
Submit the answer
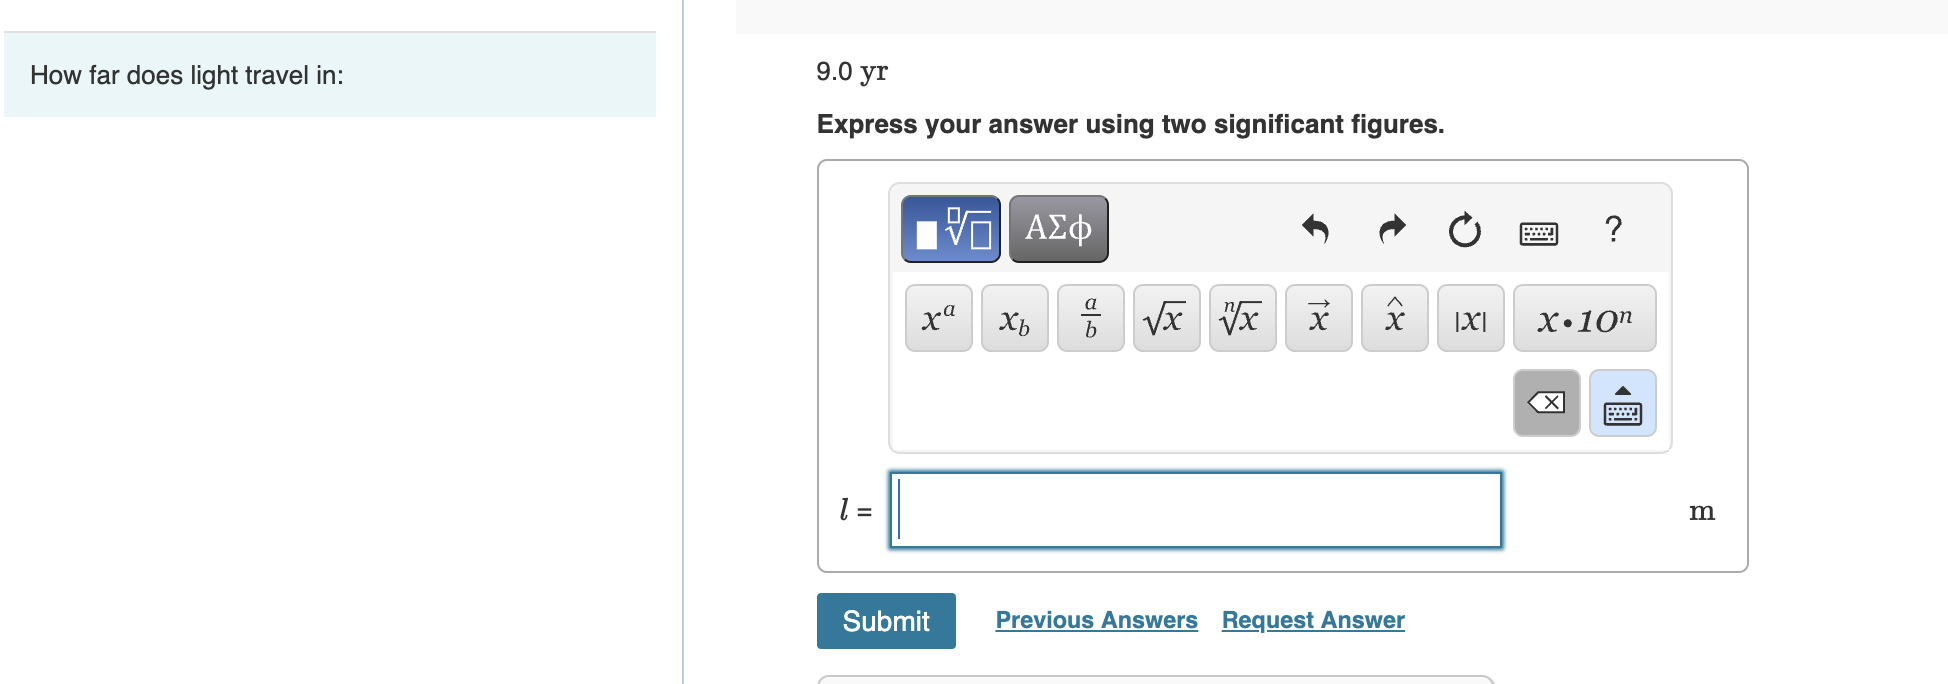click(x=885, y=620)
